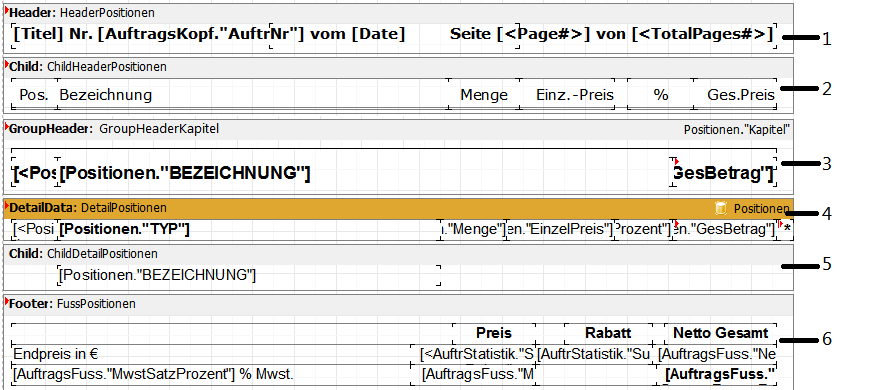This screenshot has height=390, width=878.
Task: Select the Rabatt footer header cell
Action: point(608,333)
